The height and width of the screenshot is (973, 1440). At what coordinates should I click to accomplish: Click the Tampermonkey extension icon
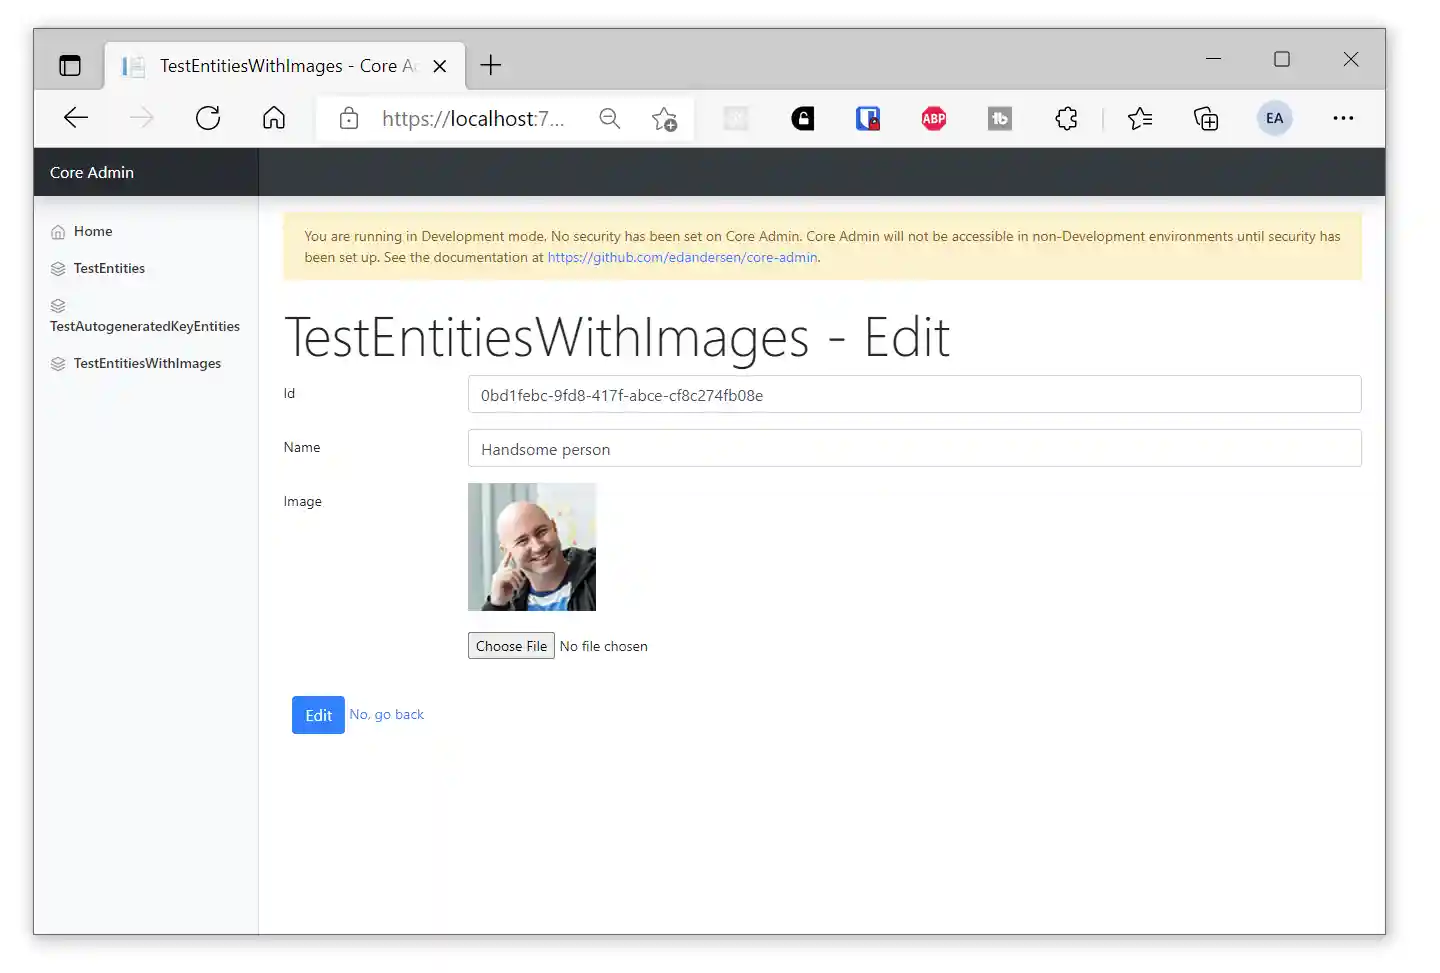coord(999,118)
